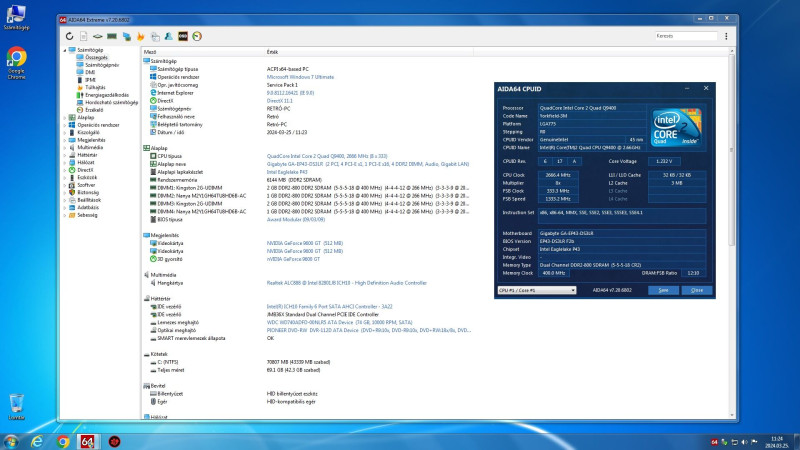This screenshot has width=800, height=450.
Task: Open the Recycle Bin on the desktop
Action: tap(17, 404)
